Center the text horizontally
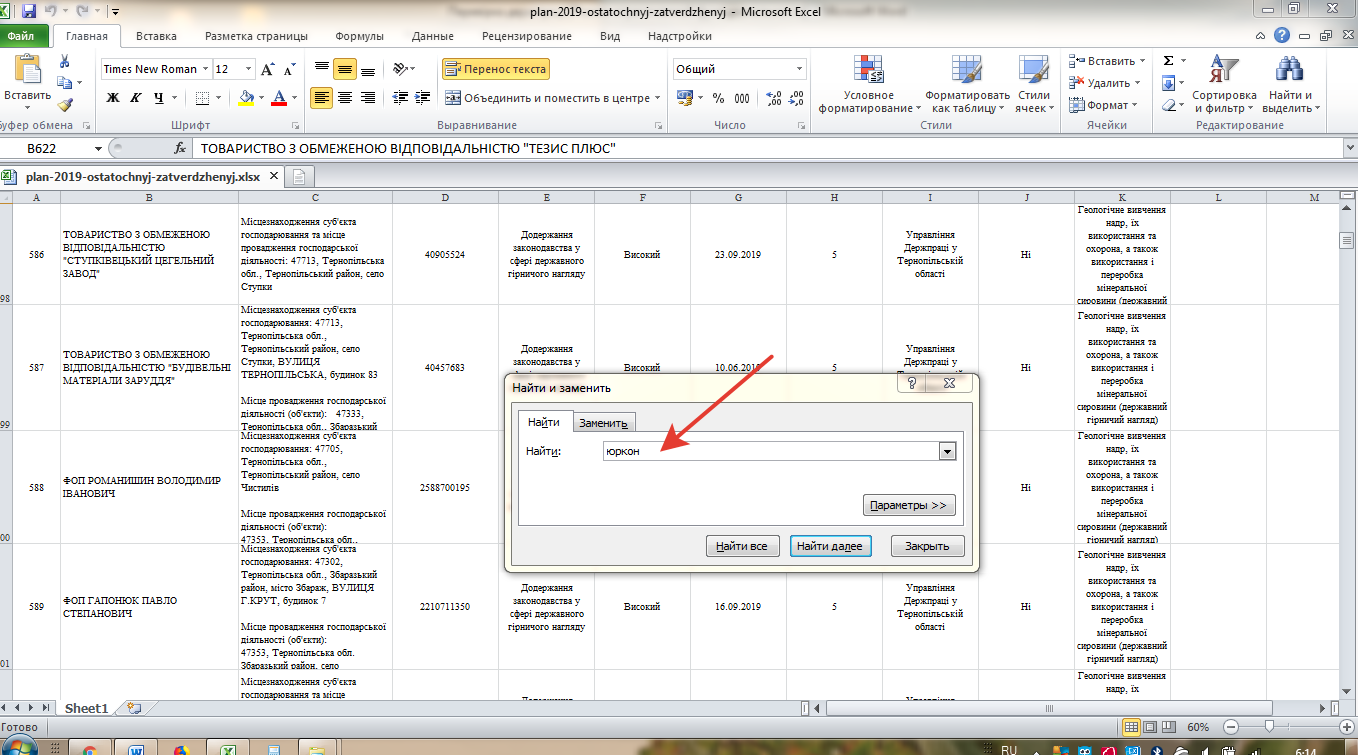Viewport: 1358px width, 755px height. click(x=345, y=98)
